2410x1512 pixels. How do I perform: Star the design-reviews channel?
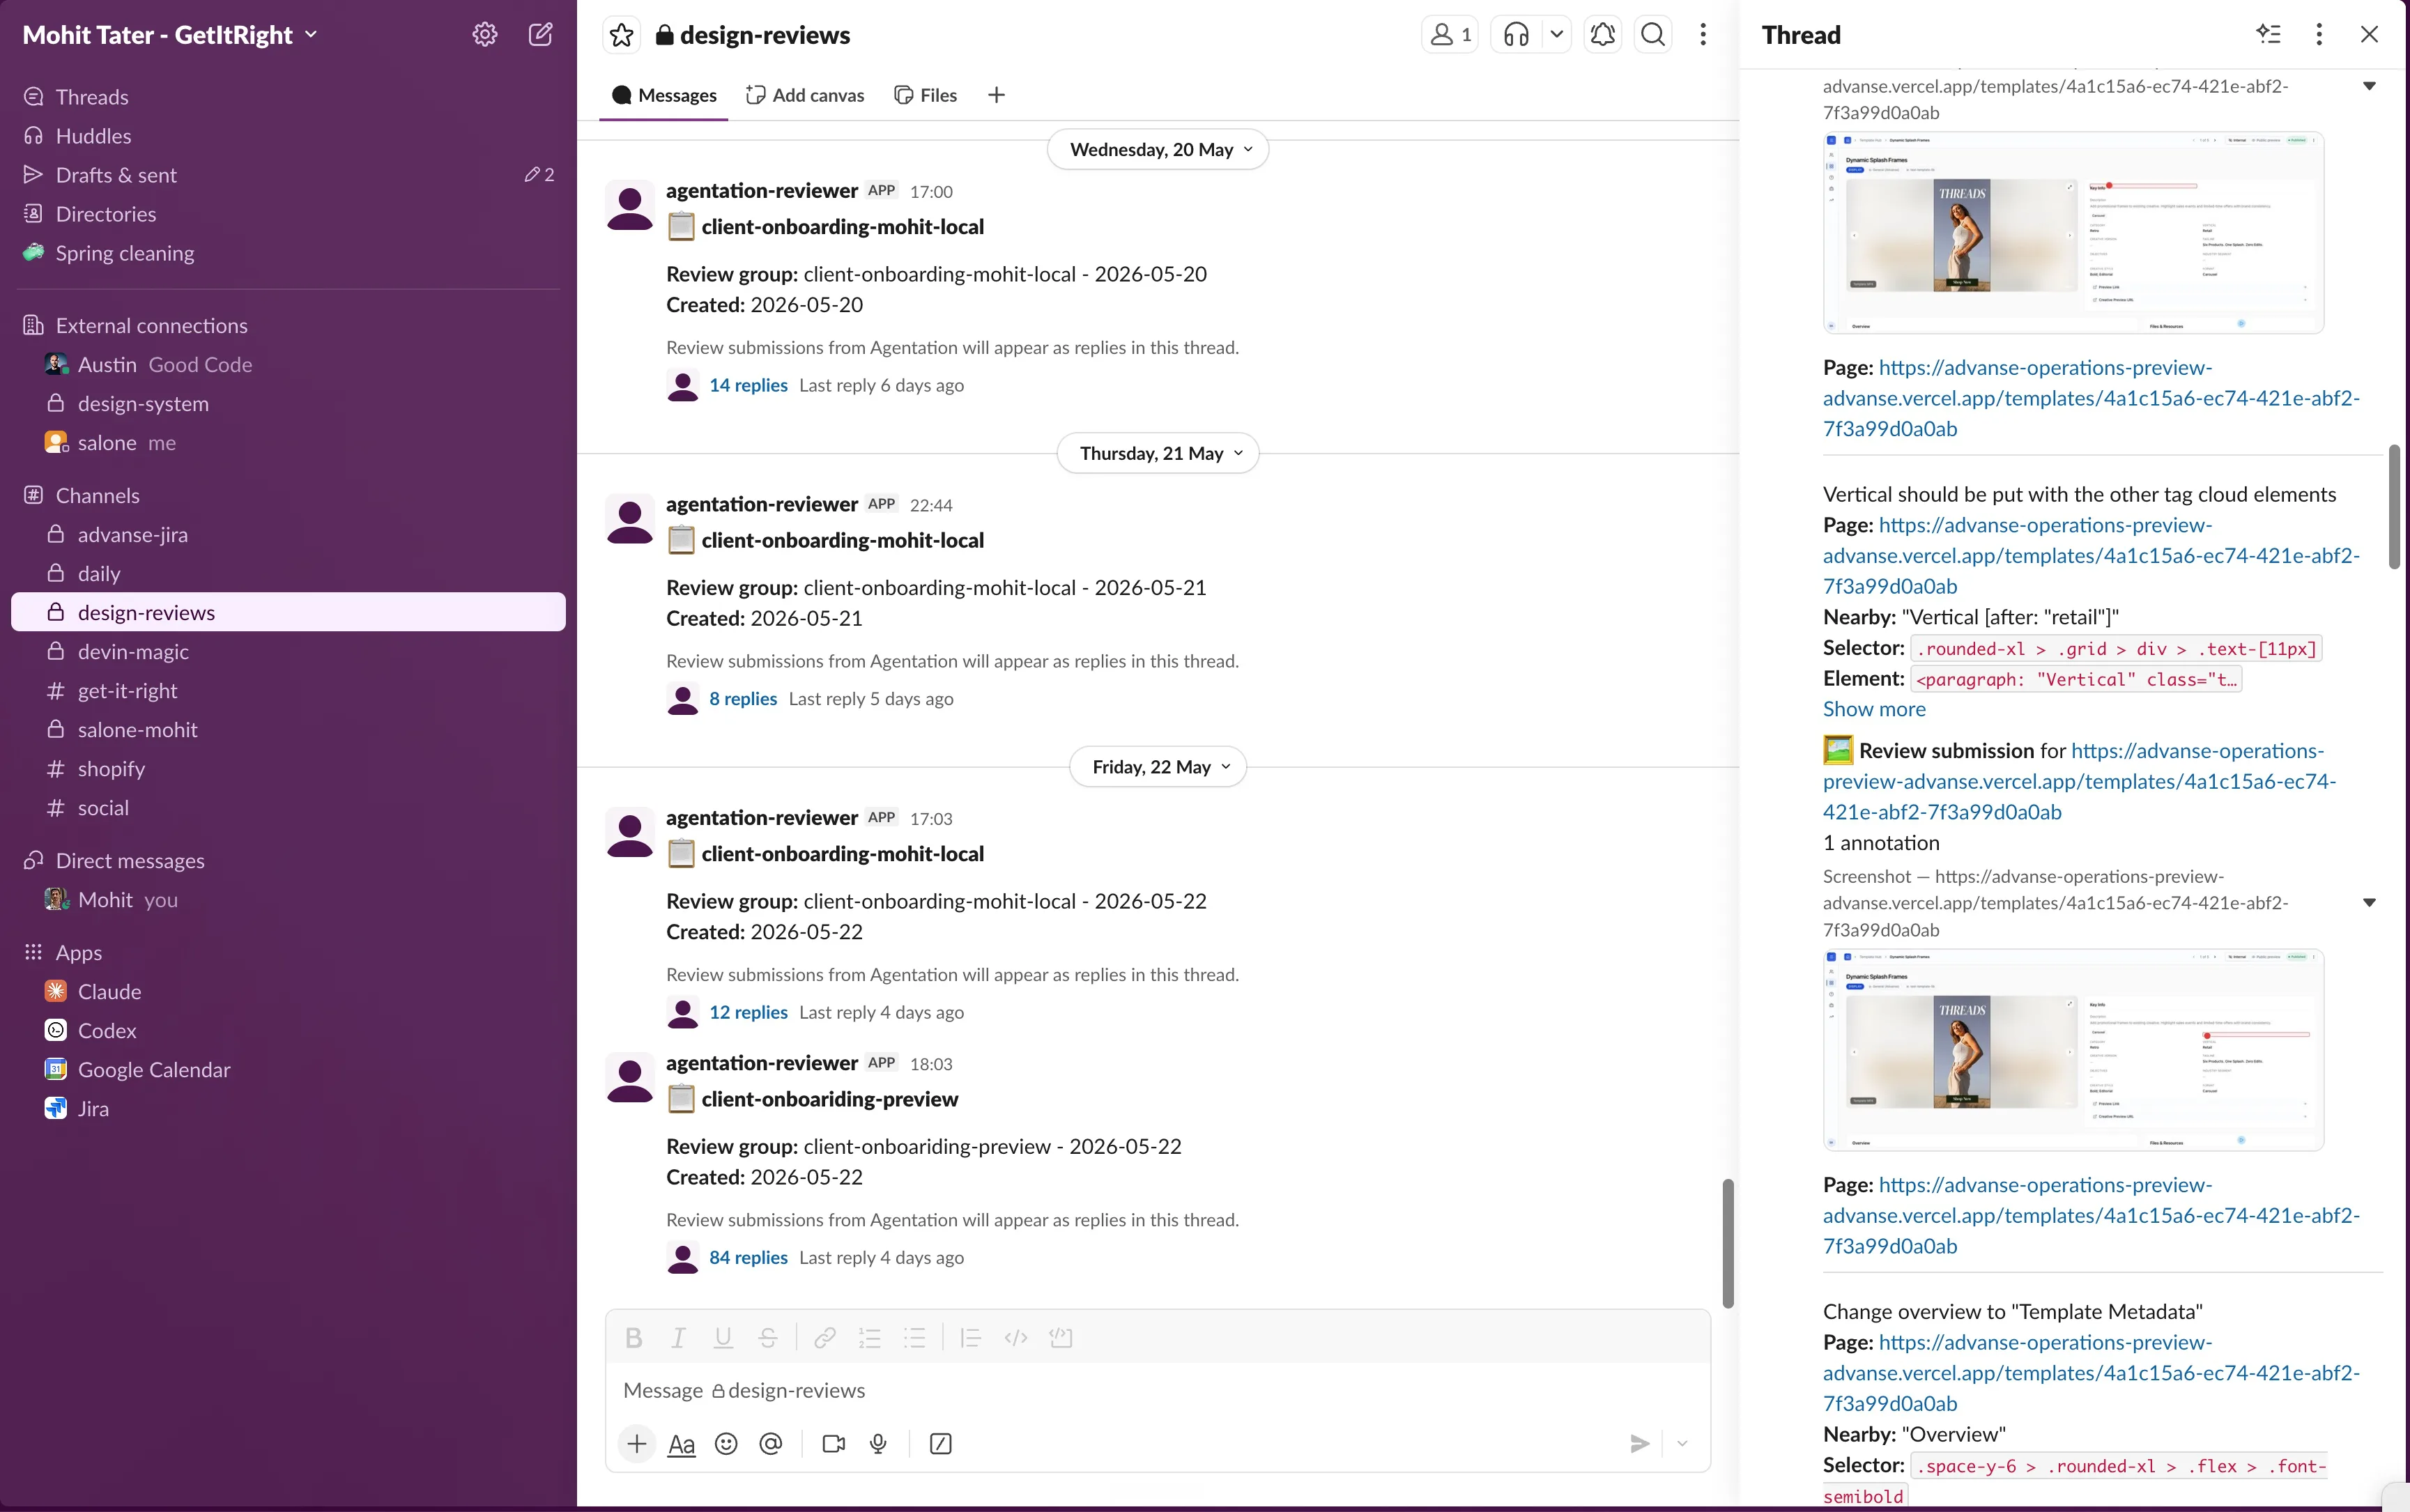621,35
